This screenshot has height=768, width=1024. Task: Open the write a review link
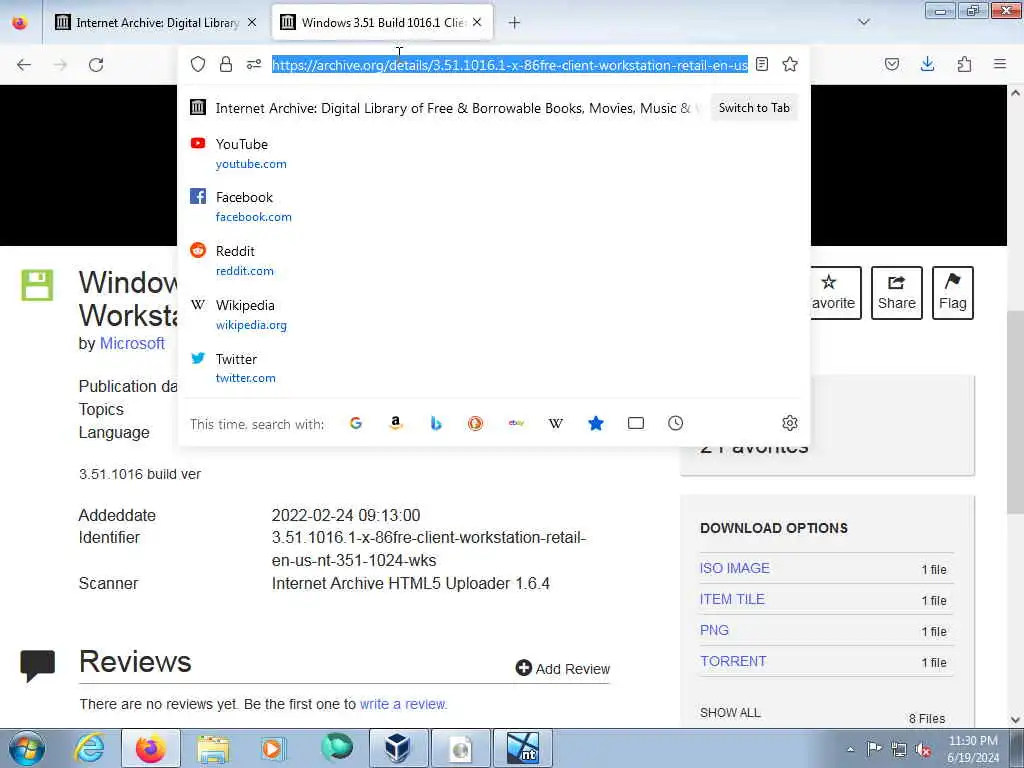point(403,704)
